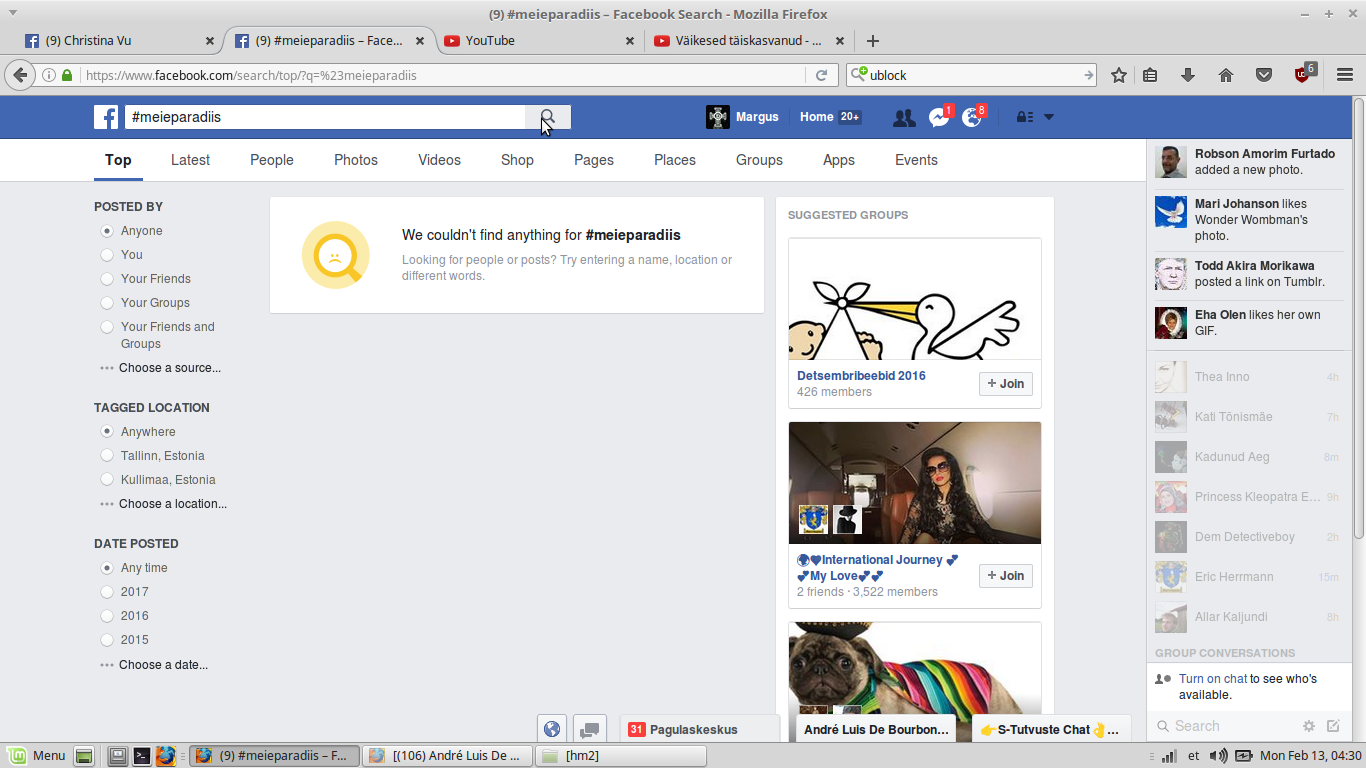Switch to the Videos tab
Image resolution: width=1366 pixels, height=768 pixels.
coord(439,160)
